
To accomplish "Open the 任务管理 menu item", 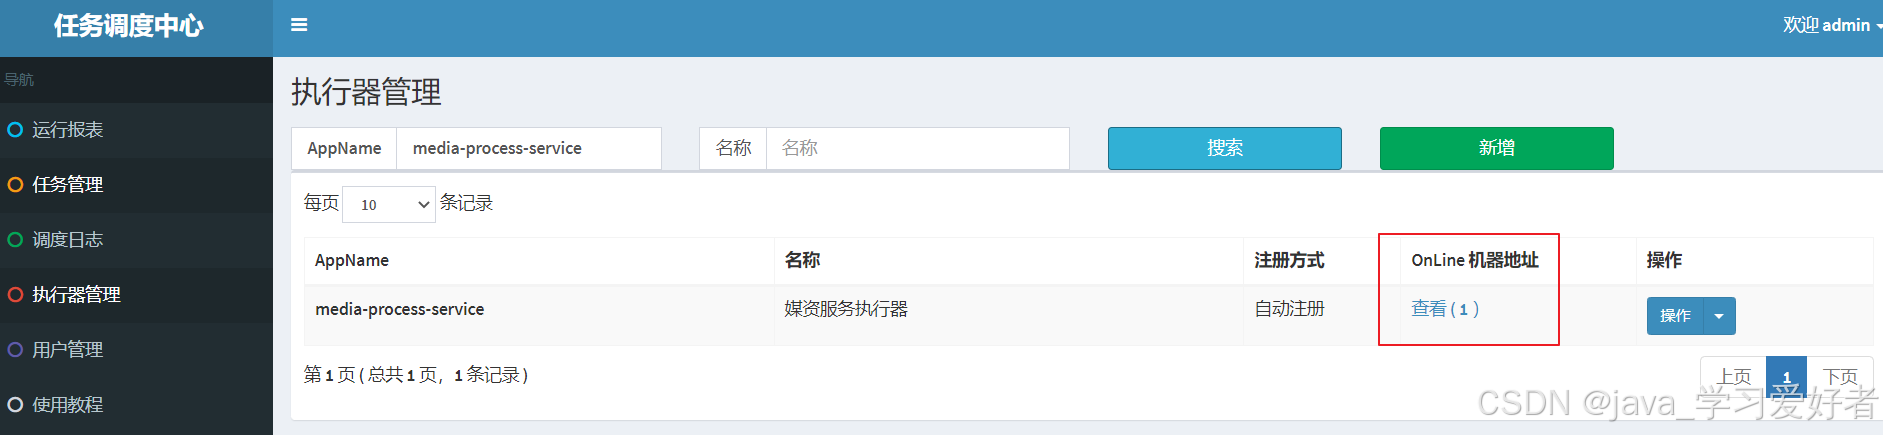I will coord(136,185).
